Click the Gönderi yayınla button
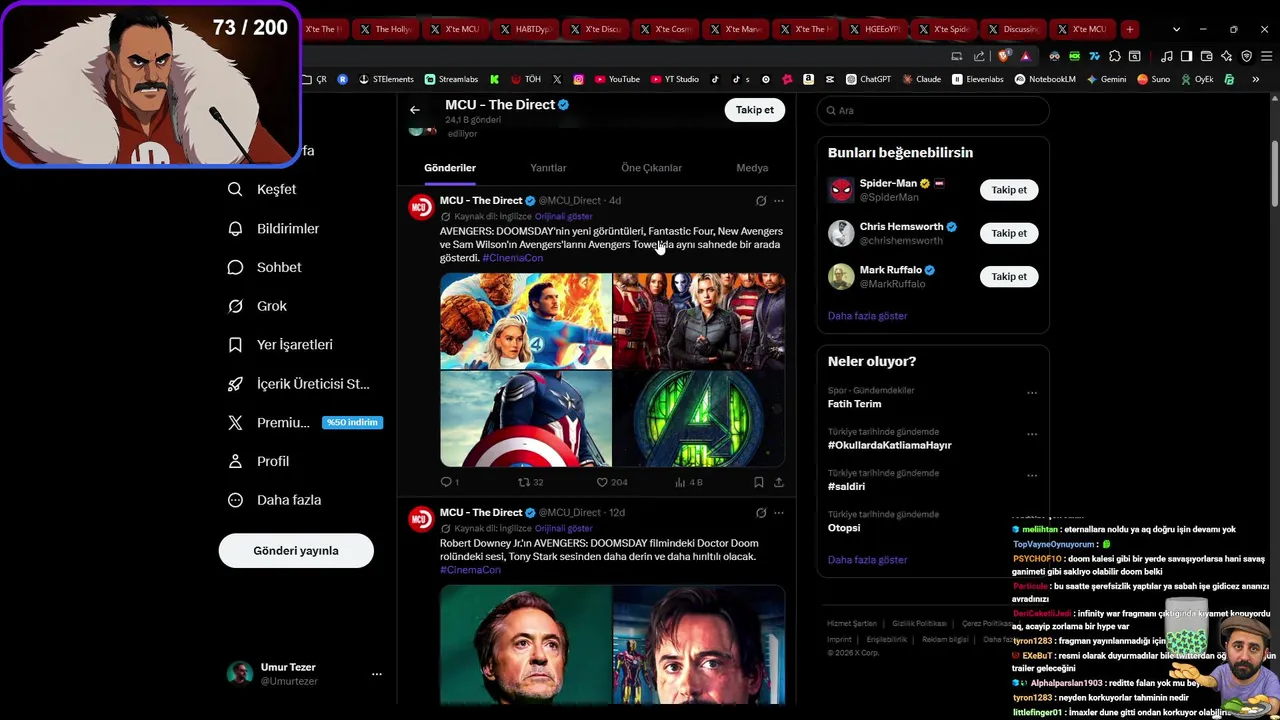 click(x=296, y=551)
